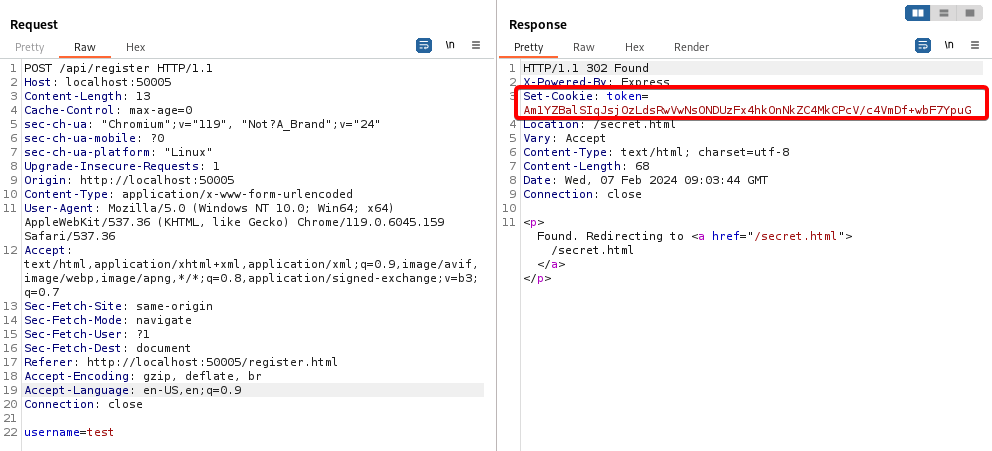Select the Raw tab in Request
The image size is (992, 451).
[85, 47]
